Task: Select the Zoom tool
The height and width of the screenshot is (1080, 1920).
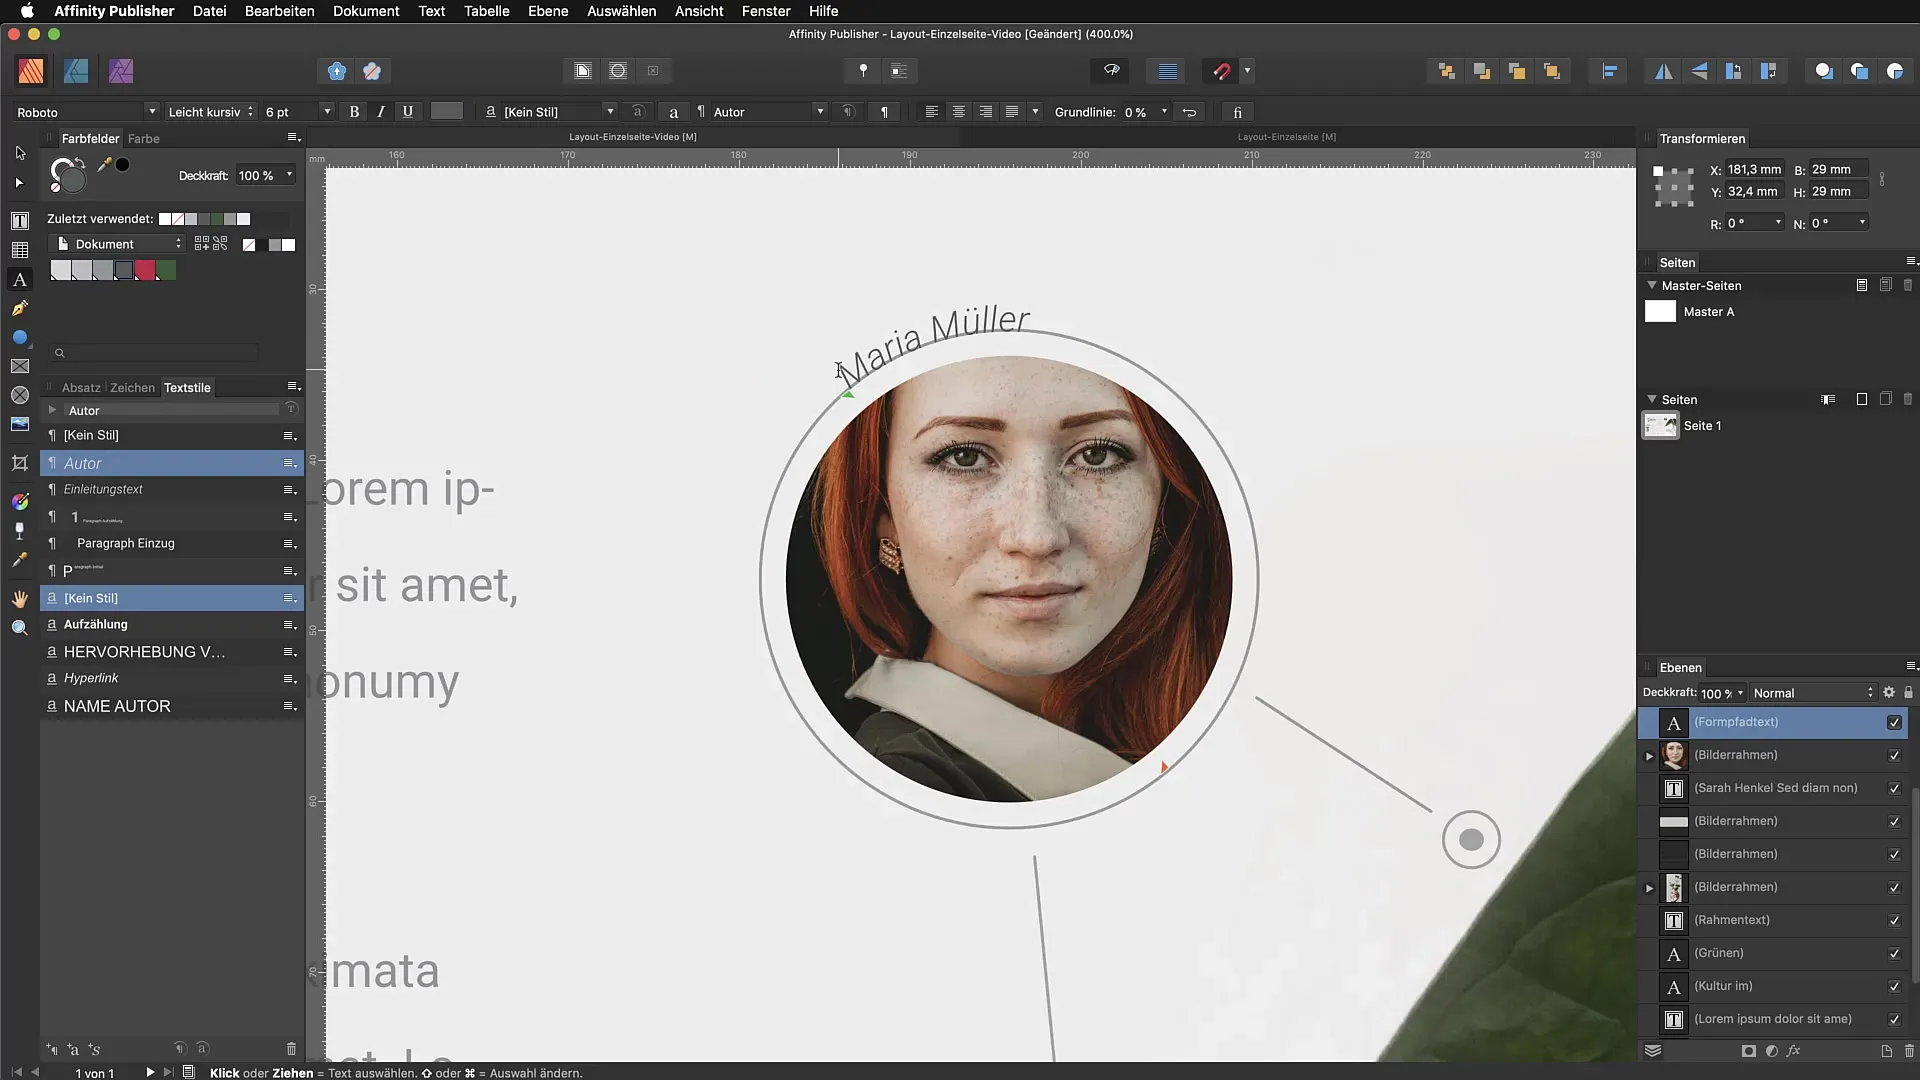Action: click(20, 628)
